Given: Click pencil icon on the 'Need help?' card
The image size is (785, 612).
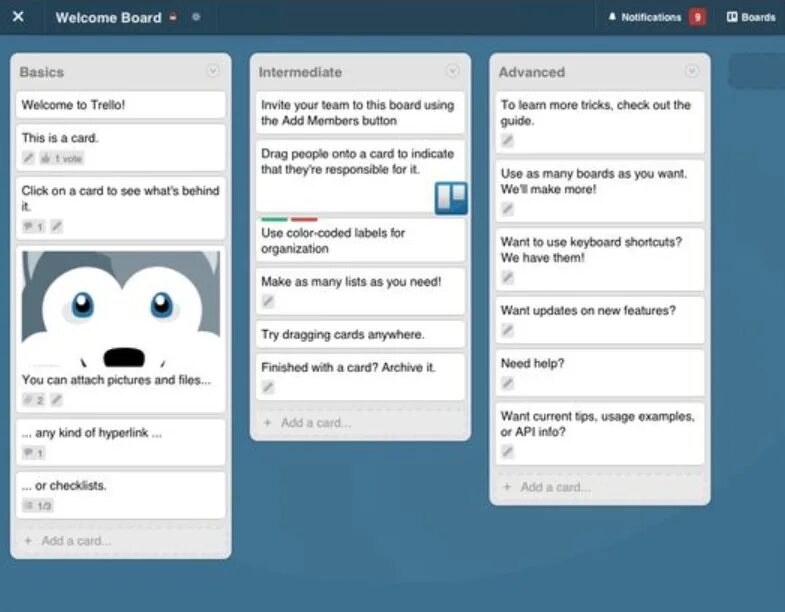Looking at the screenshot, I should click(508, 384).
